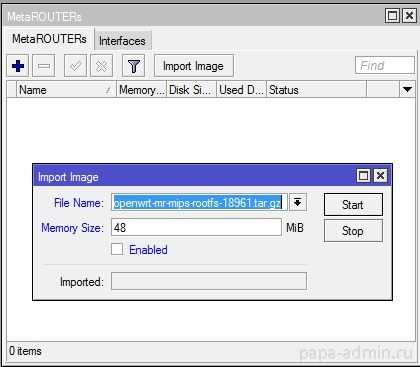Enable selected item with checkmark icon

[75, 66]
